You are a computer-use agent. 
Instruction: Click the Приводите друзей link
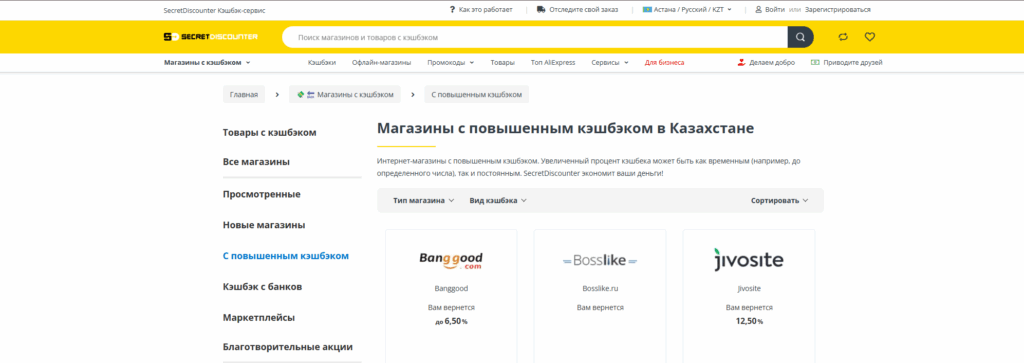coord(852,63)
